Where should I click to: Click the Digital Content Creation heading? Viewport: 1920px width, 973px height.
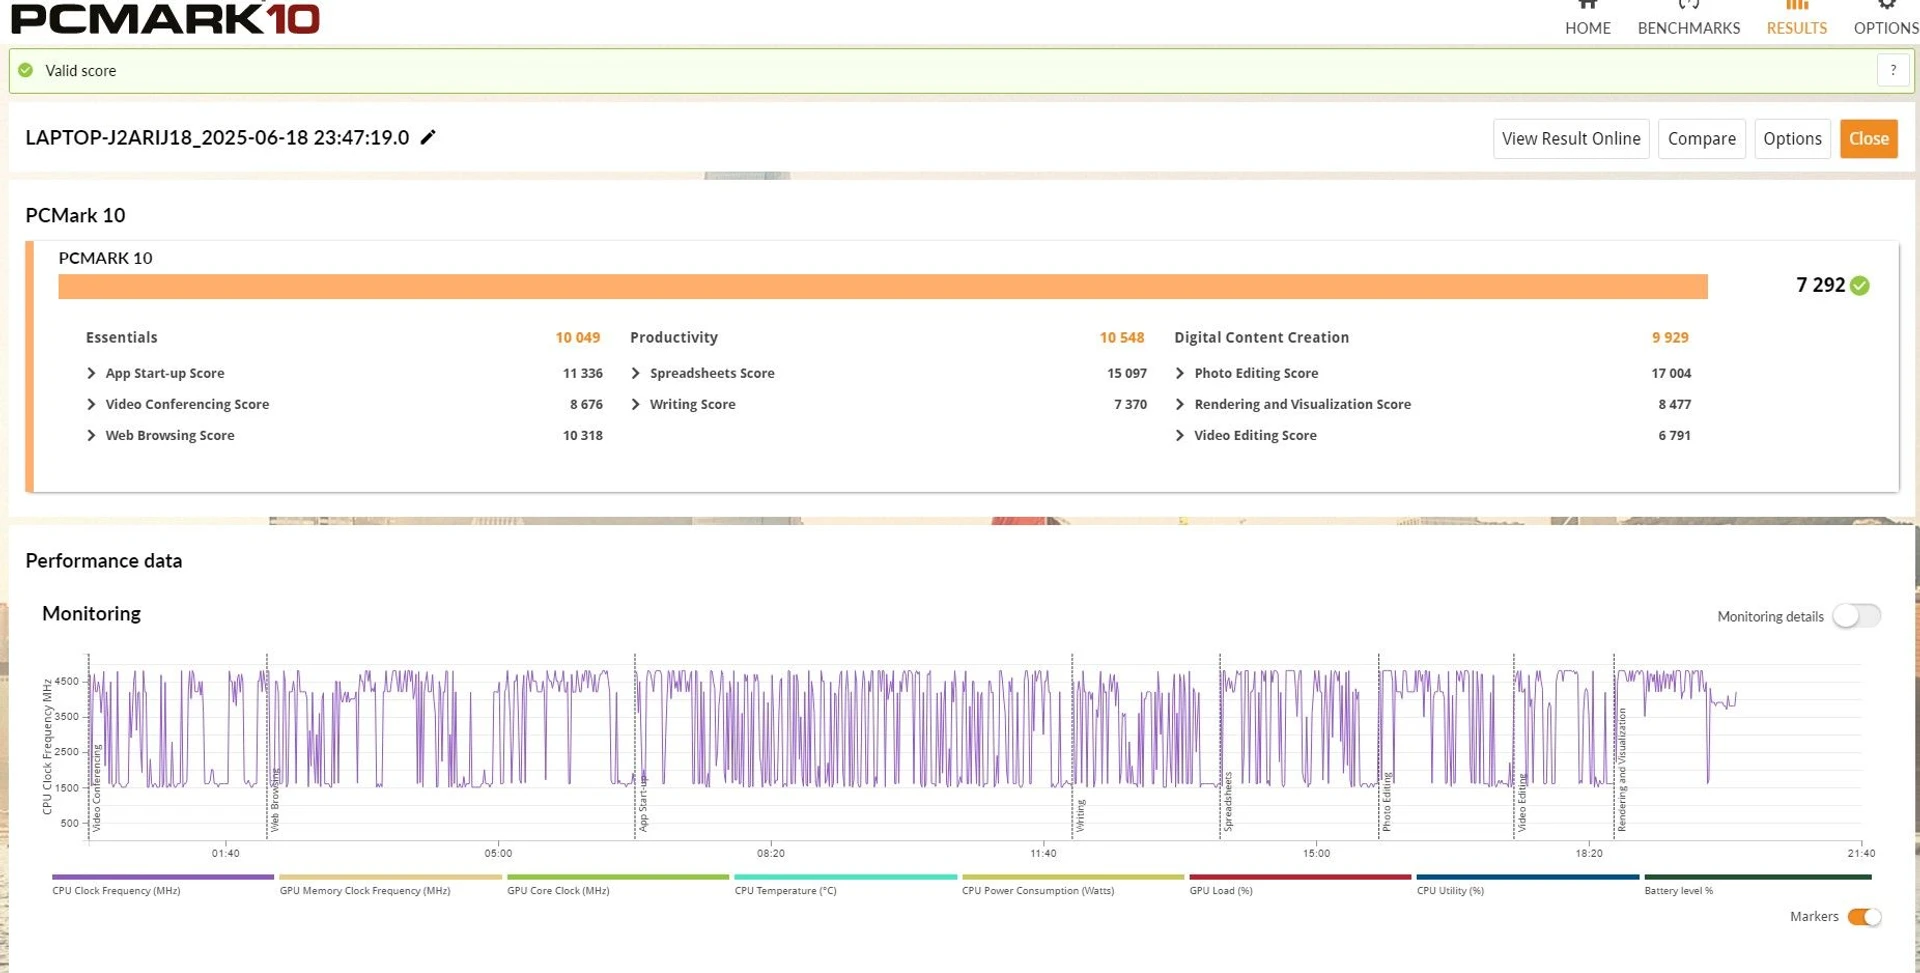(1262, 338)
